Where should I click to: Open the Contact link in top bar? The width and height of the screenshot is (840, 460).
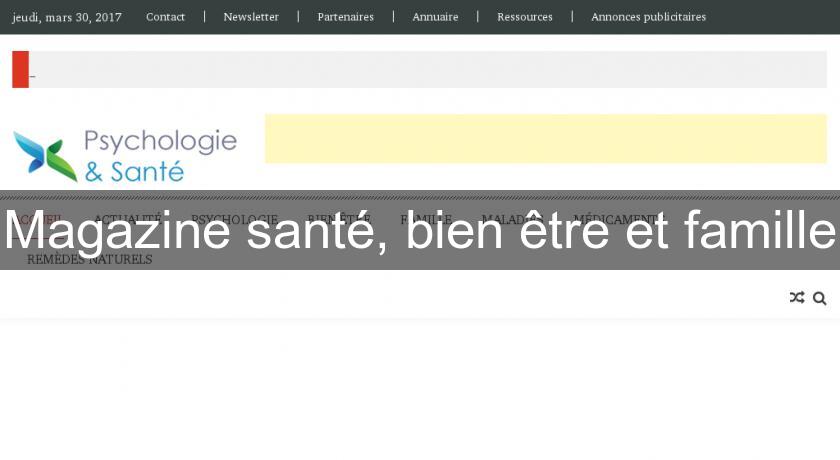[165, 17]
